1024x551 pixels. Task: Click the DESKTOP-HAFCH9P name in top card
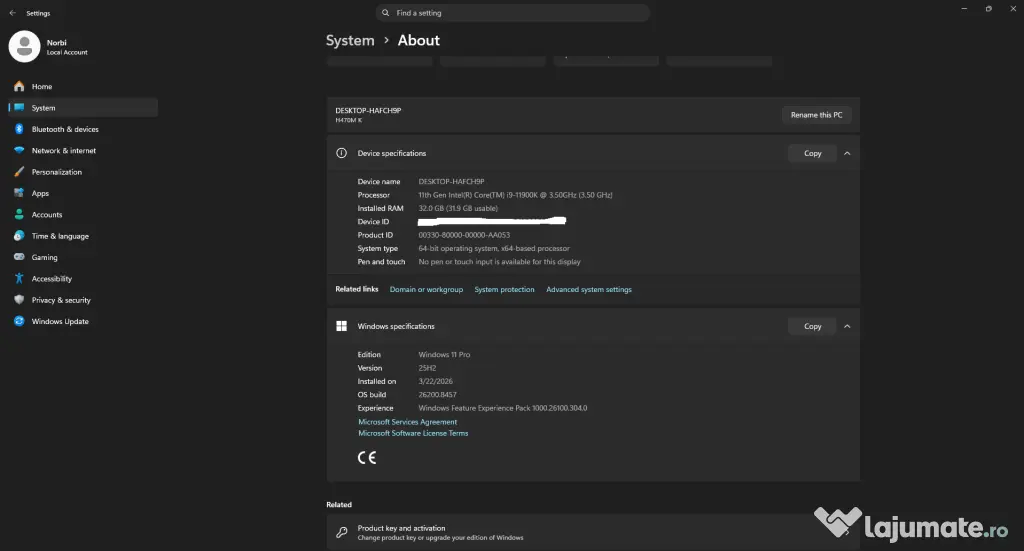coord(368,110)
